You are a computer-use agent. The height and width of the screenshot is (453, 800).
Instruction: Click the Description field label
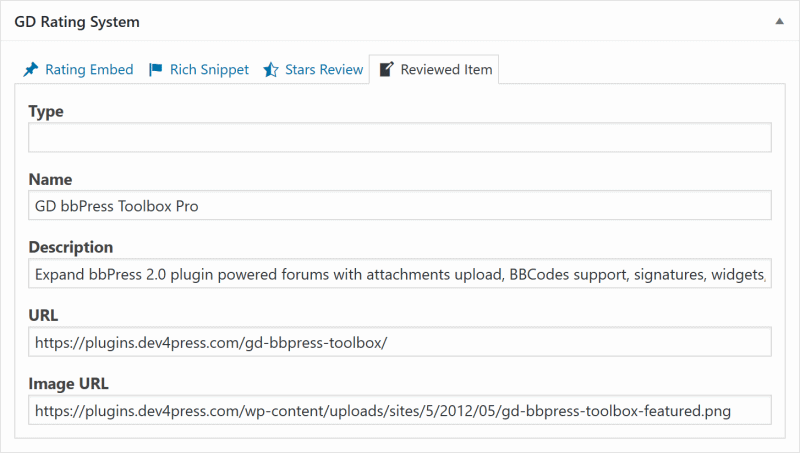pyautogui.click(x=71, y=247)
